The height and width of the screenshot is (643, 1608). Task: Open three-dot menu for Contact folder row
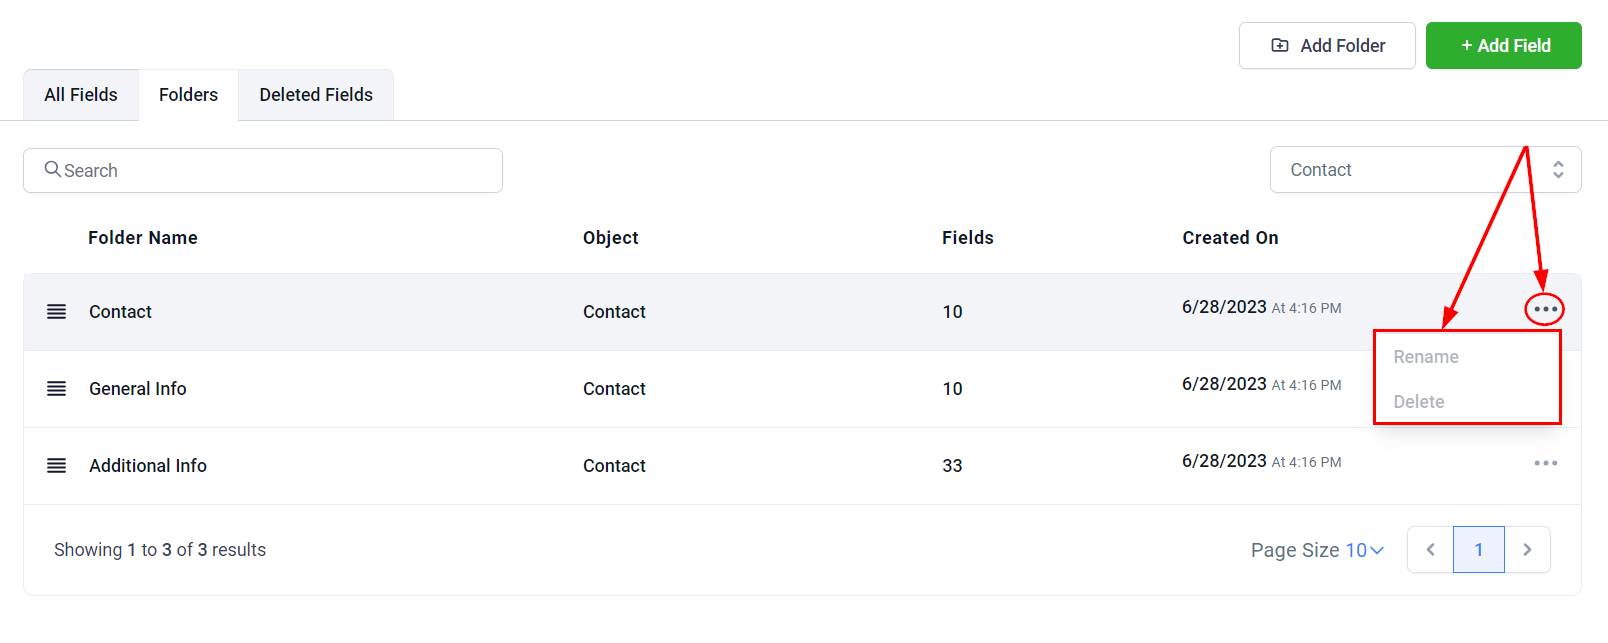pos(1545,309)
